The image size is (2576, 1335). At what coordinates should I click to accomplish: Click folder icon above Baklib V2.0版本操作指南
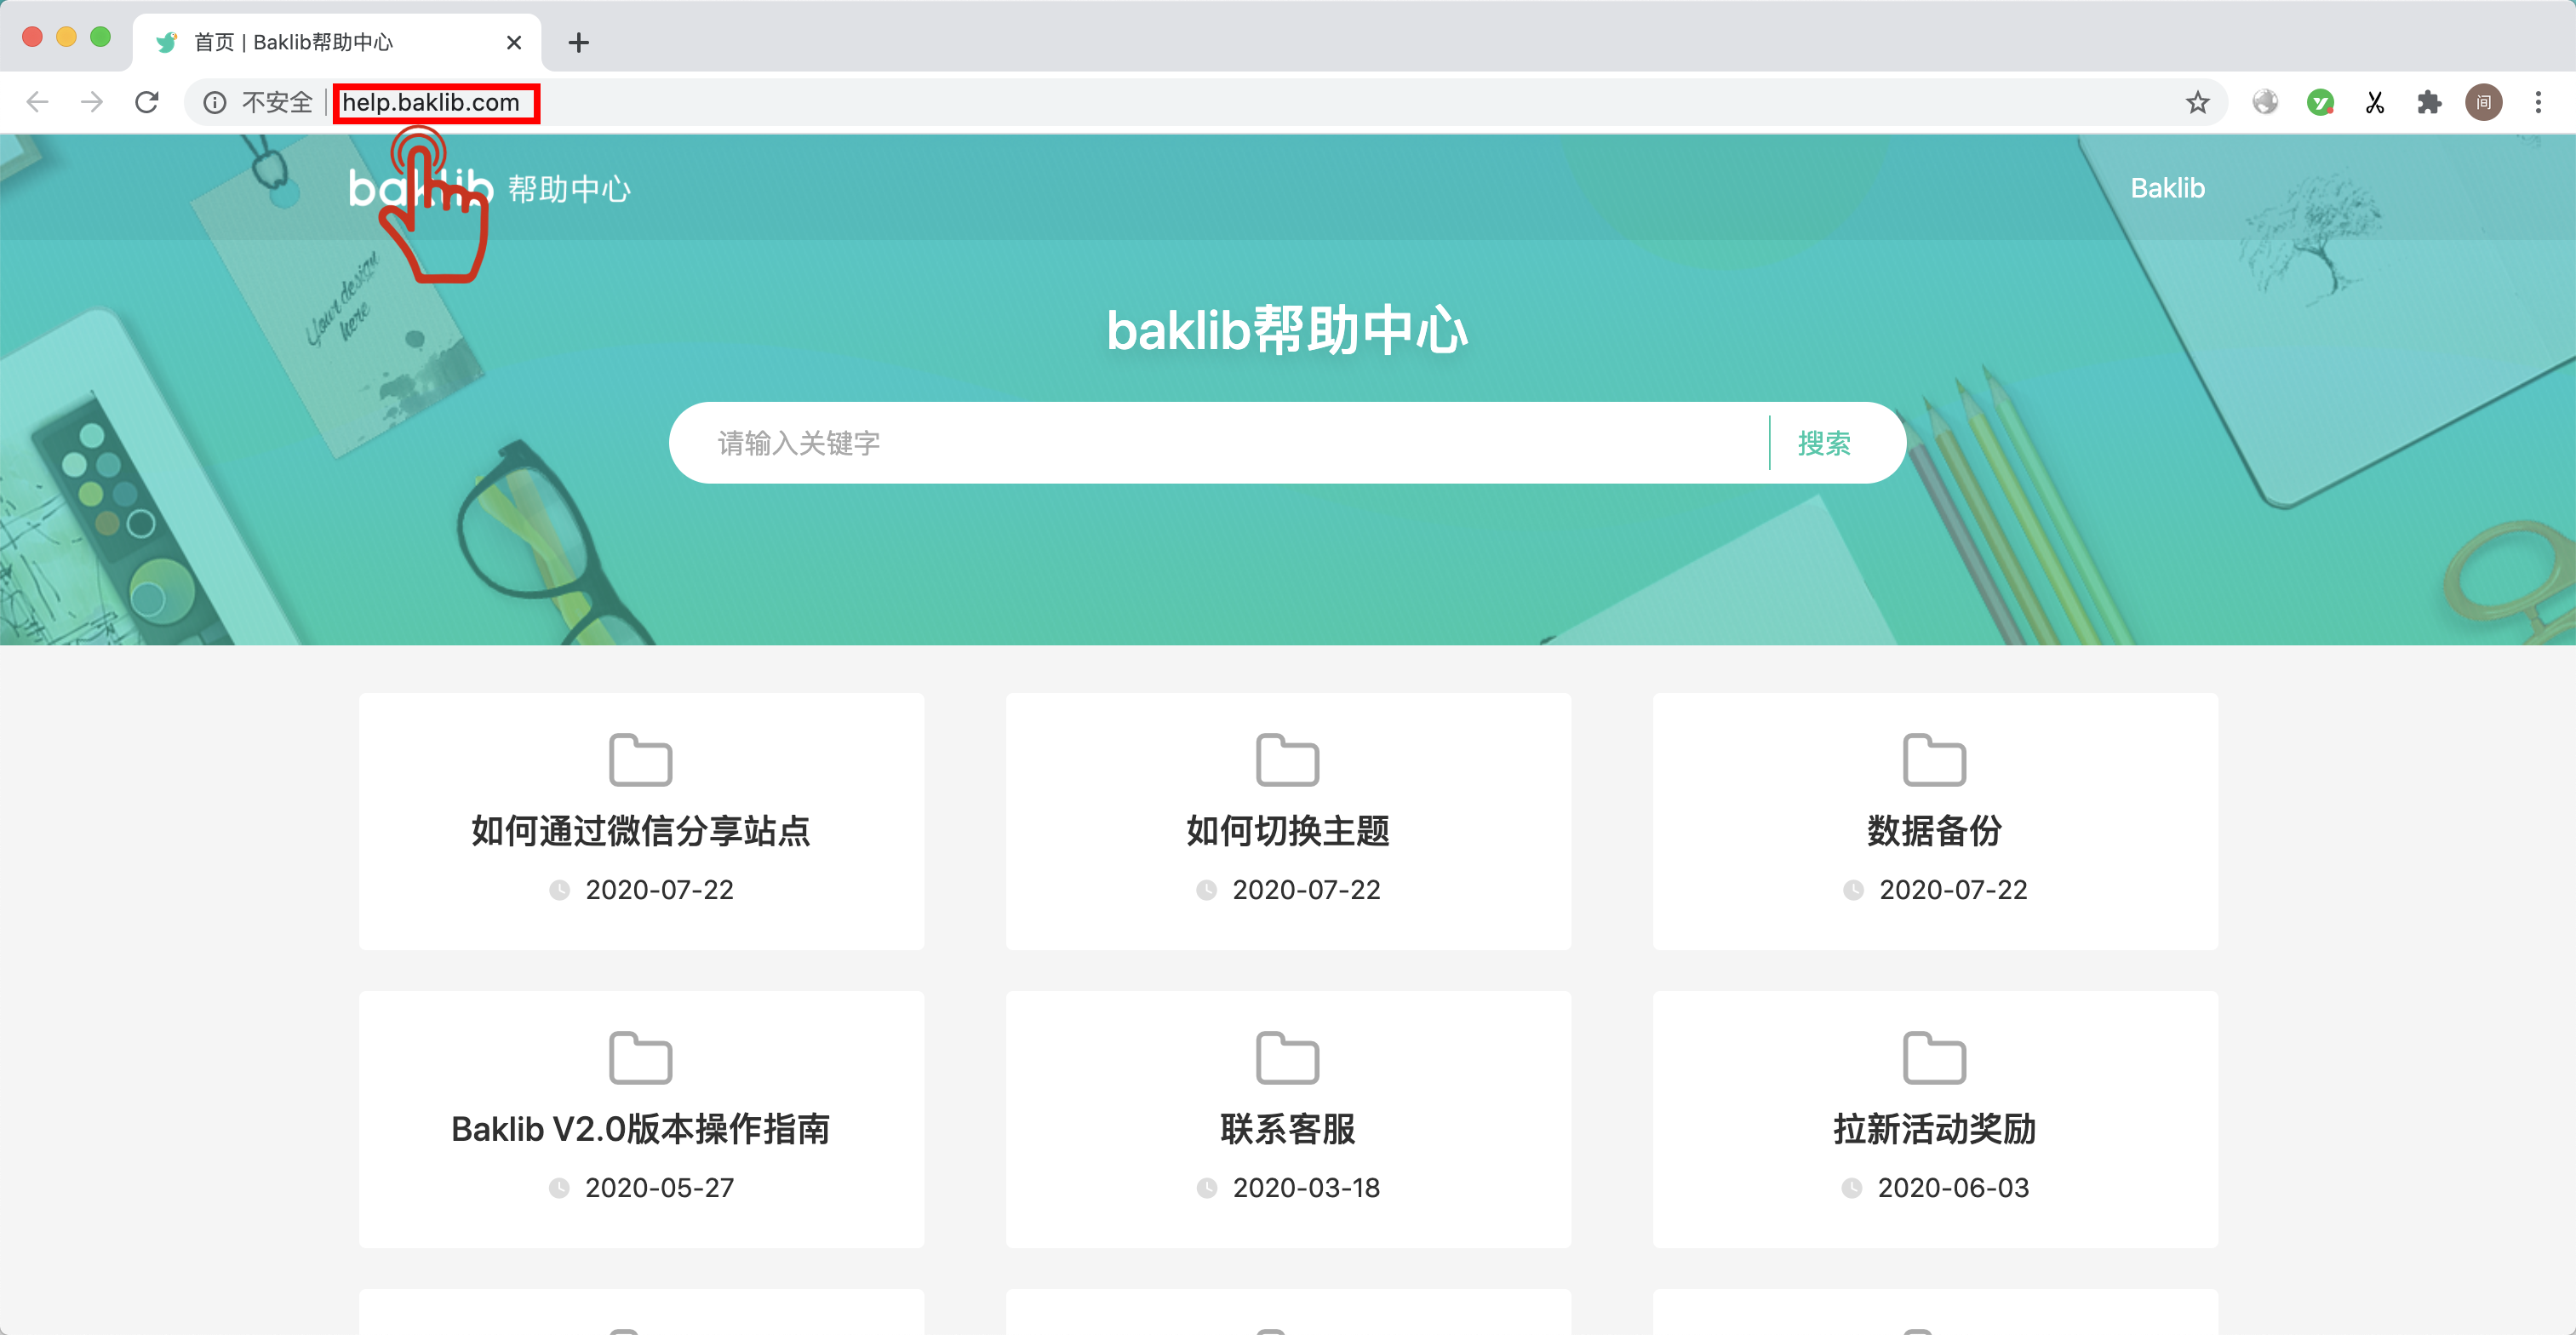(x=640, y=1057)
